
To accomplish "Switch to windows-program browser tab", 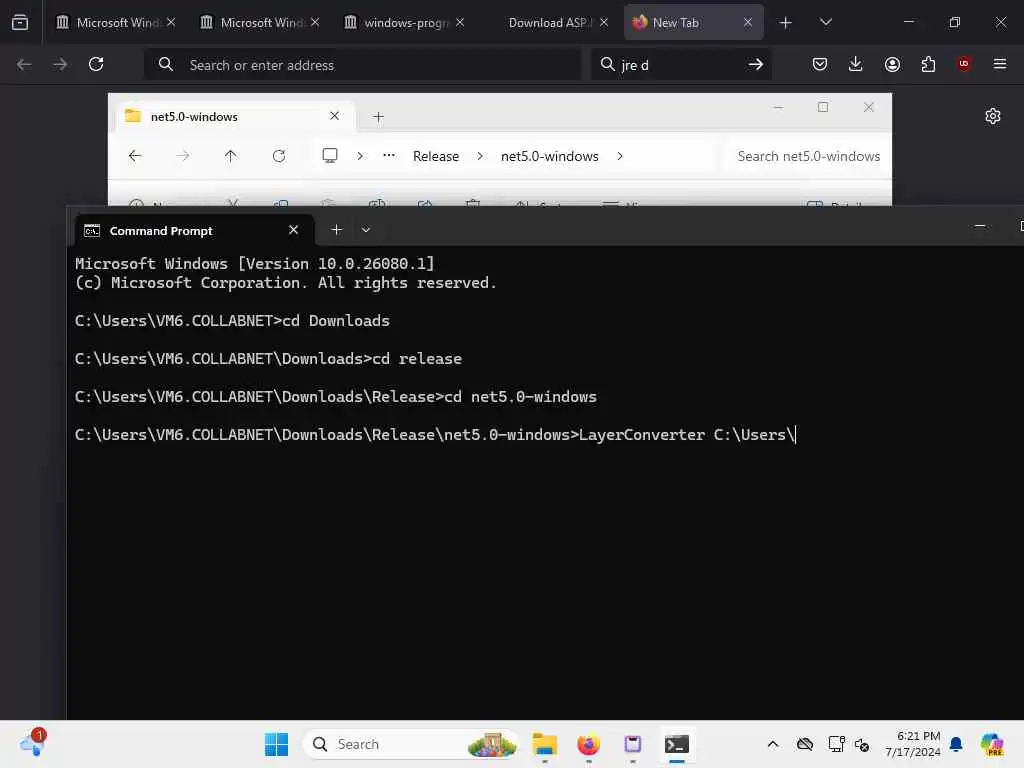I will 404,22.
